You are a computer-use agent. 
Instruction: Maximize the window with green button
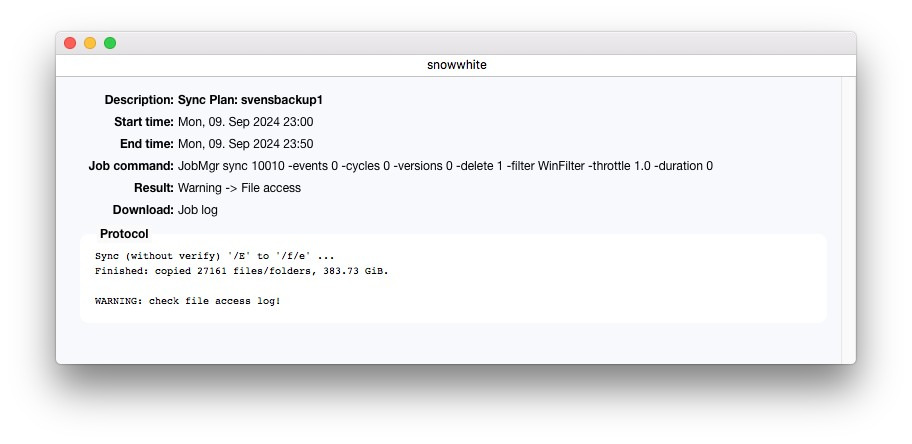[x=110, y=43]
